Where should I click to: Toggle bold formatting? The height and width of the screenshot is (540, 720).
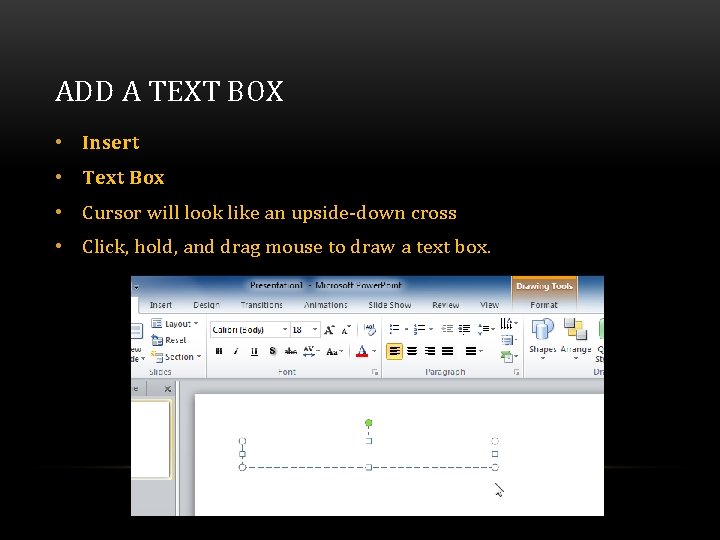tap(219, 351)
